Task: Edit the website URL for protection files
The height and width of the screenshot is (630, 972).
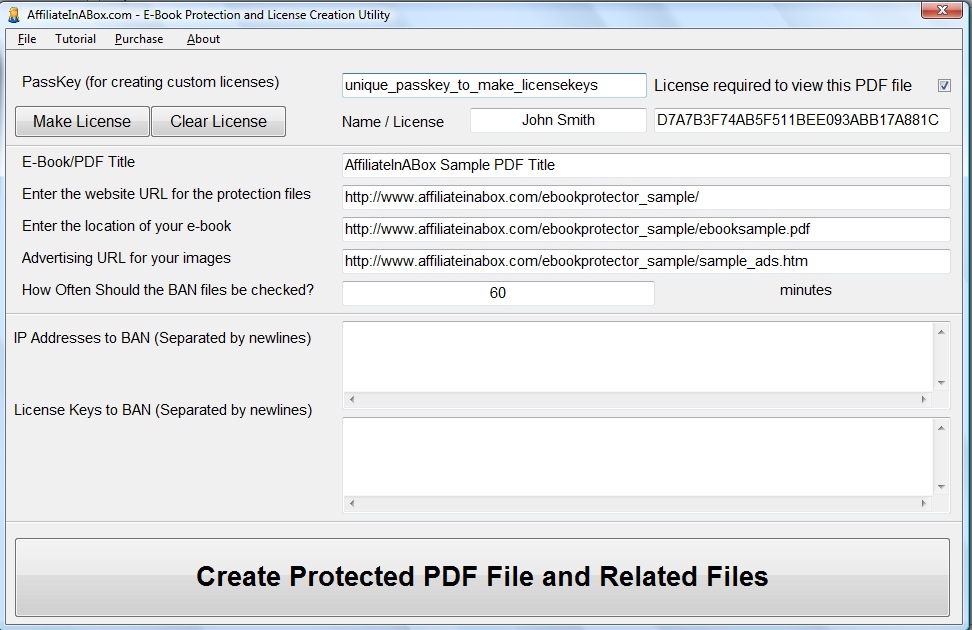Action: click(x=645, y=197)
